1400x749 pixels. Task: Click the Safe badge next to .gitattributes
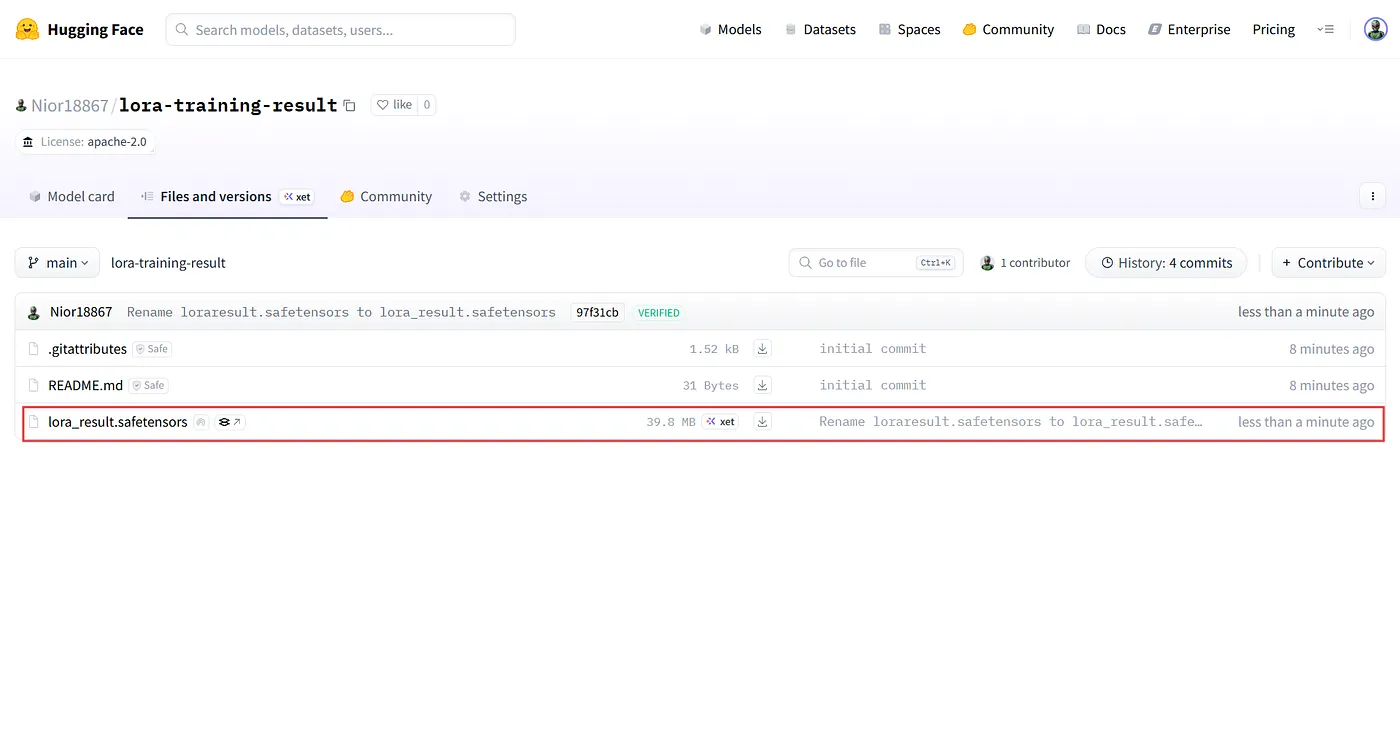click(x=152, y=349)
